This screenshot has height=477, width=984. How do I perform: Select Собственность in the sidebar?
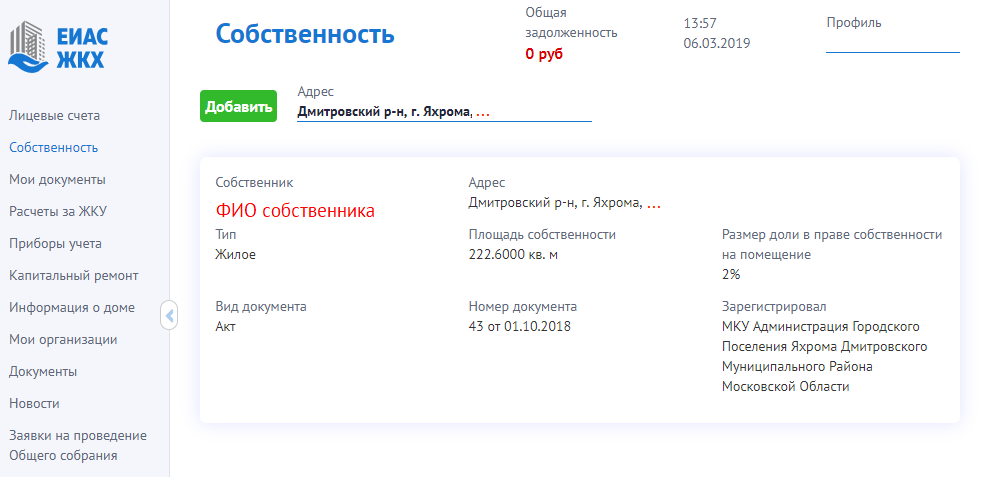53,147
